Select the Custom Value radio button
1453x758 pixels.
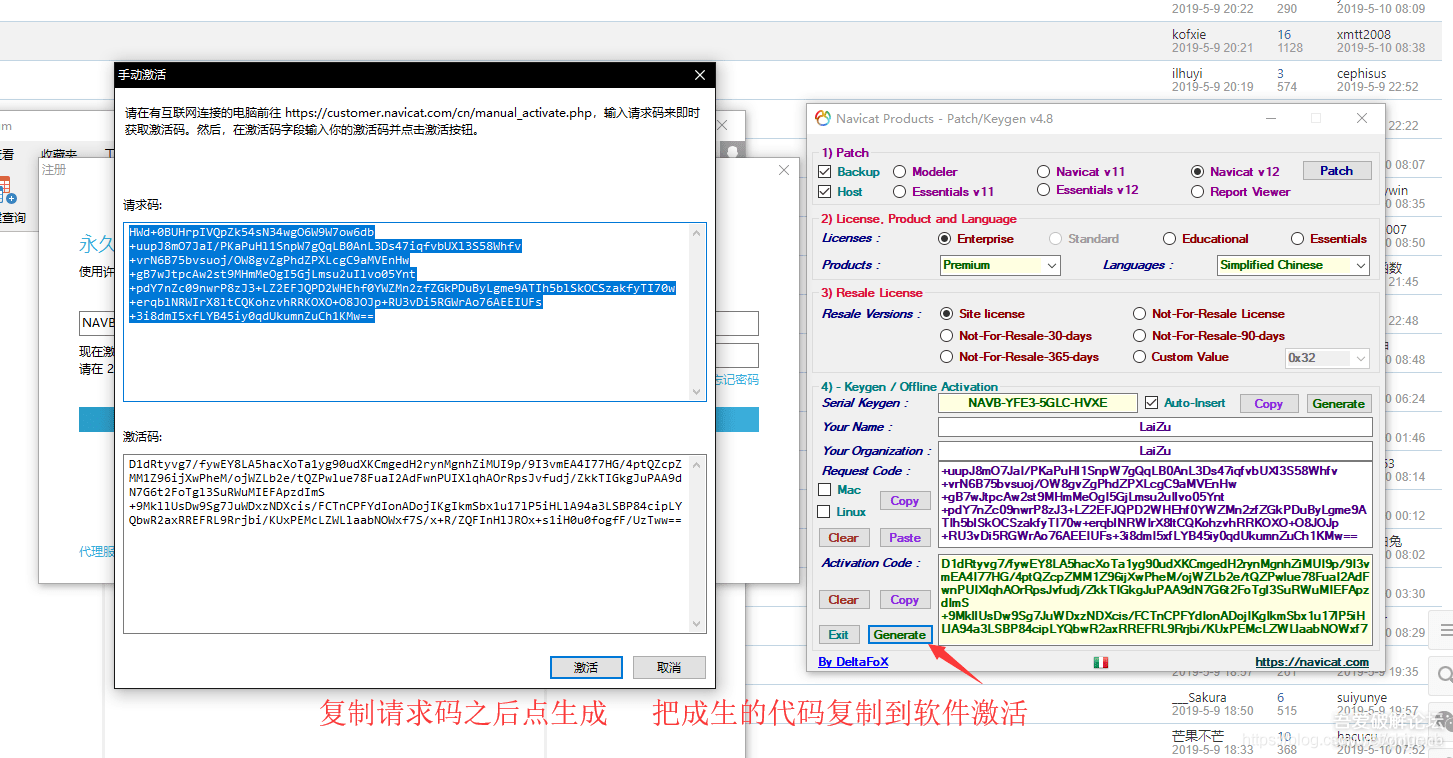coord(1140,357)
